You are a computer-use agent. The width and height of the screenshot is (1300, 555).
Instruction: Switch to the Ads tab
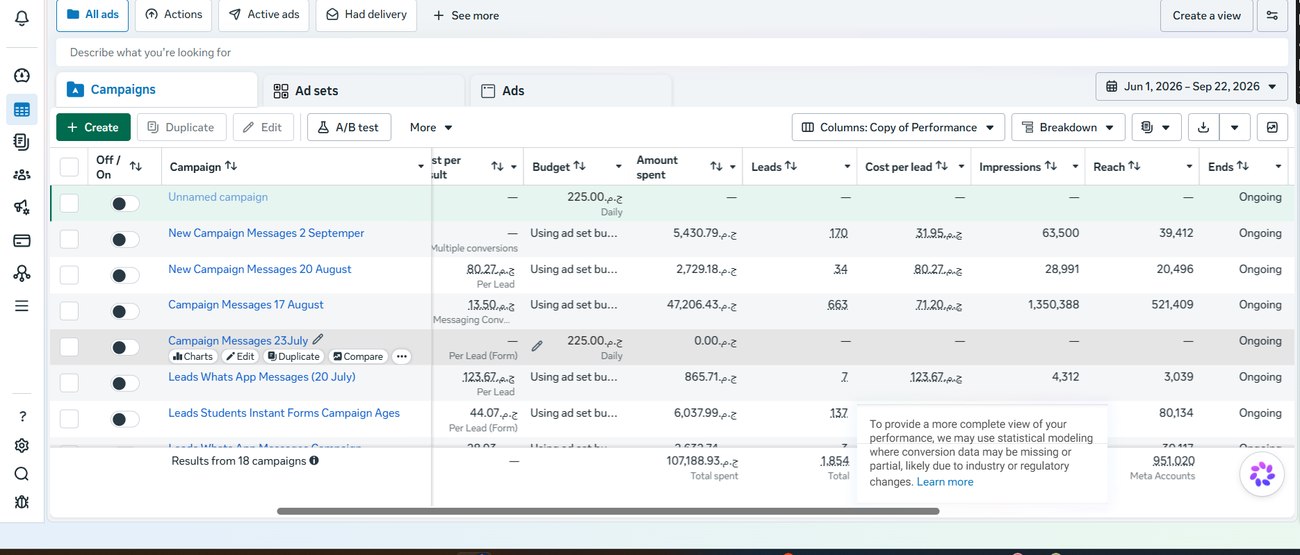pos(570,90)
